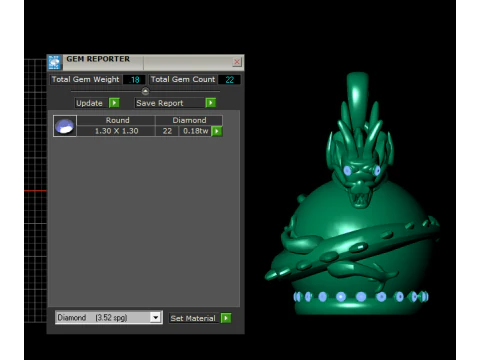Click the Set Material label
The width and height of the screenshot is (480, 360).
(x=193, y=318)
